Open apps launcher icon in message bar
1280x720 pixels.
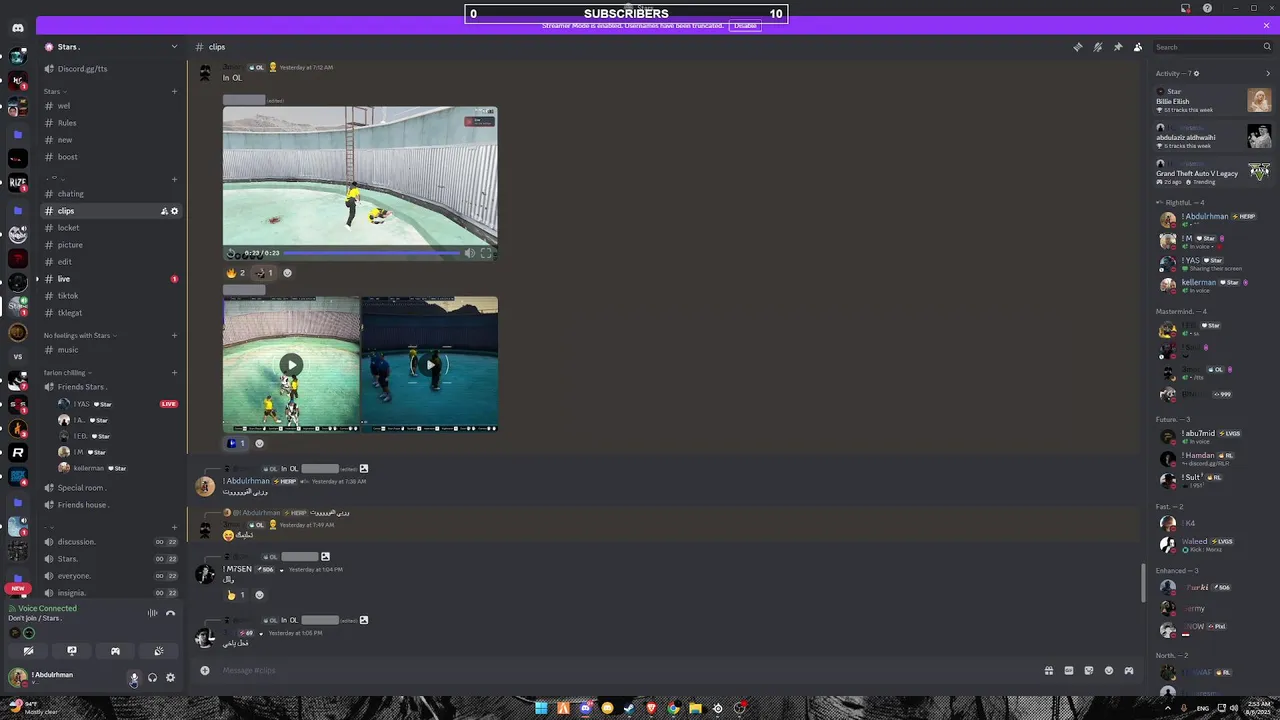coord(1128,670)
